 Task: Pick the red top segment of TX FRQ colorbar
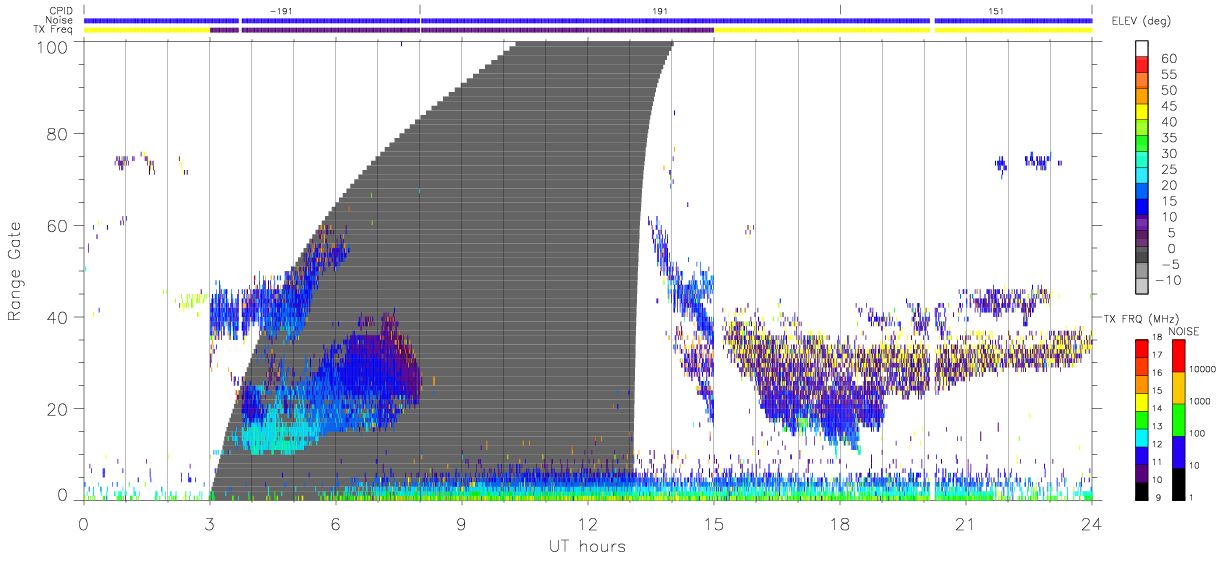click(x=1143, y=349)
